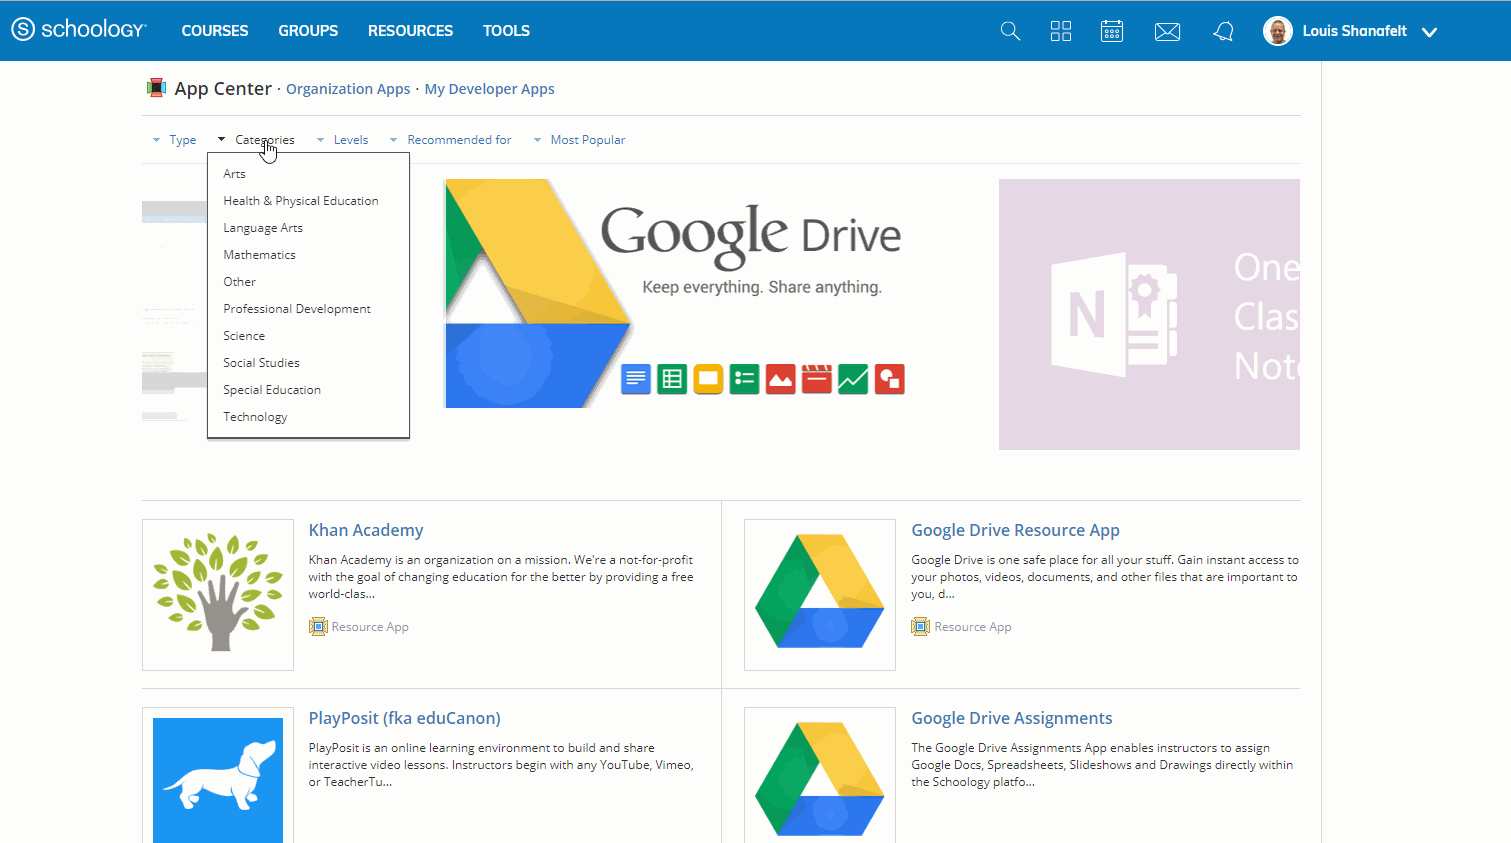Click the App Center heading

223,88
